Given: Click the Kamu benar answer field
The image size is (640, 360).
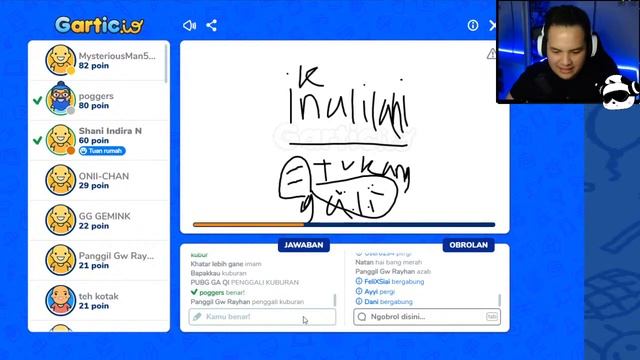Looking at the screenshot, I should [x=262, y=317].
